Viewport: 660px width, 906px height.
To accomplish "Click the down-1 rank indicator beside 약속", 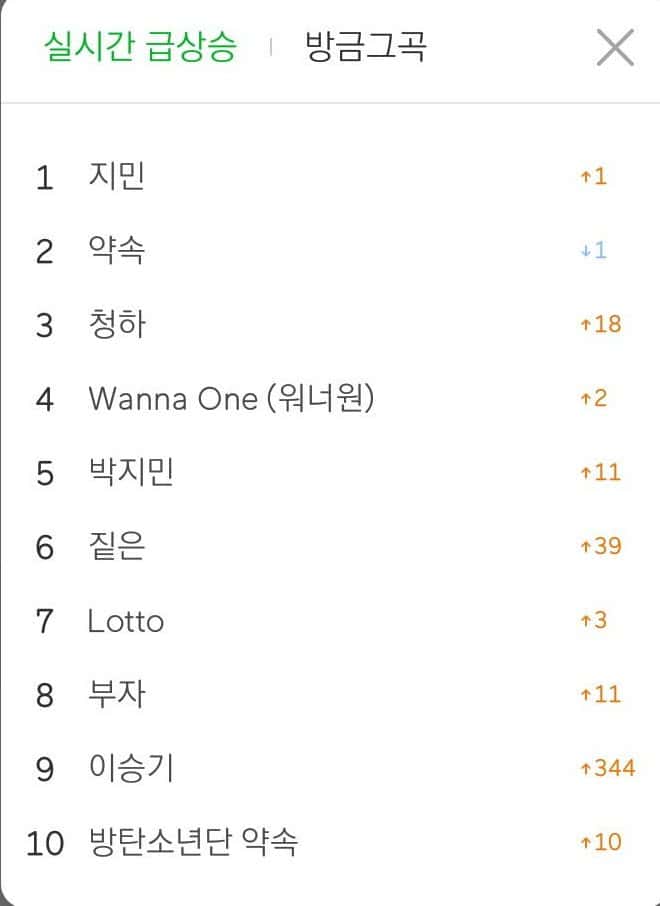I will (594, 250).
